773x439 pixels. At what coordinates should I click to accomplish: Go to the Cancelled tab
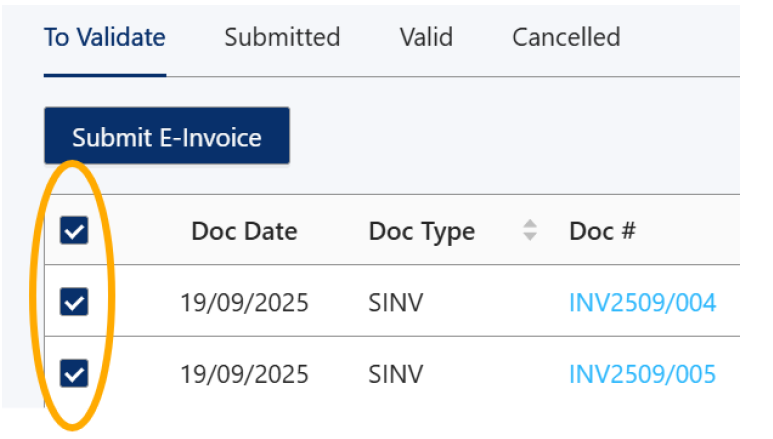tap(566, 38)
